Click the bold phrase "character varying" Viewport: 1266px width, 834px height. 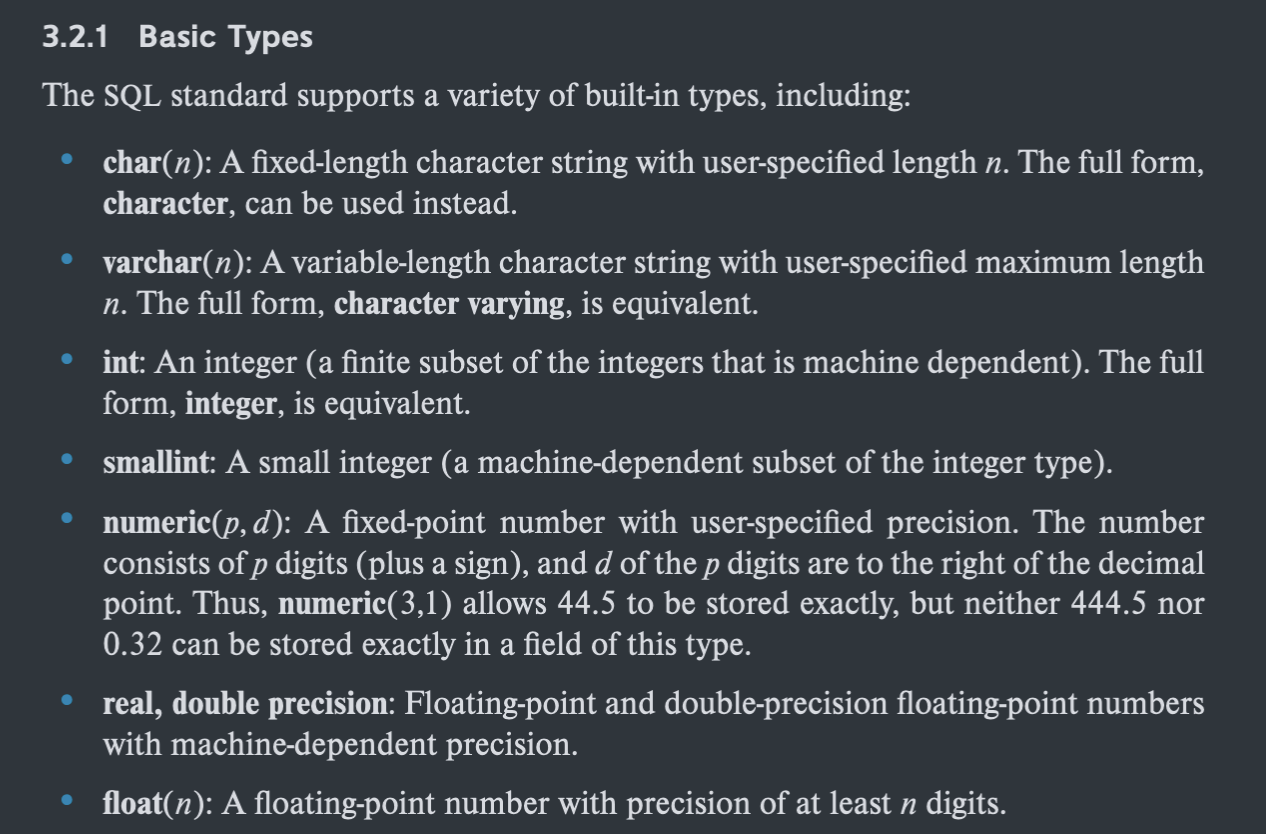pyautogui.click(x=449, y=304)
